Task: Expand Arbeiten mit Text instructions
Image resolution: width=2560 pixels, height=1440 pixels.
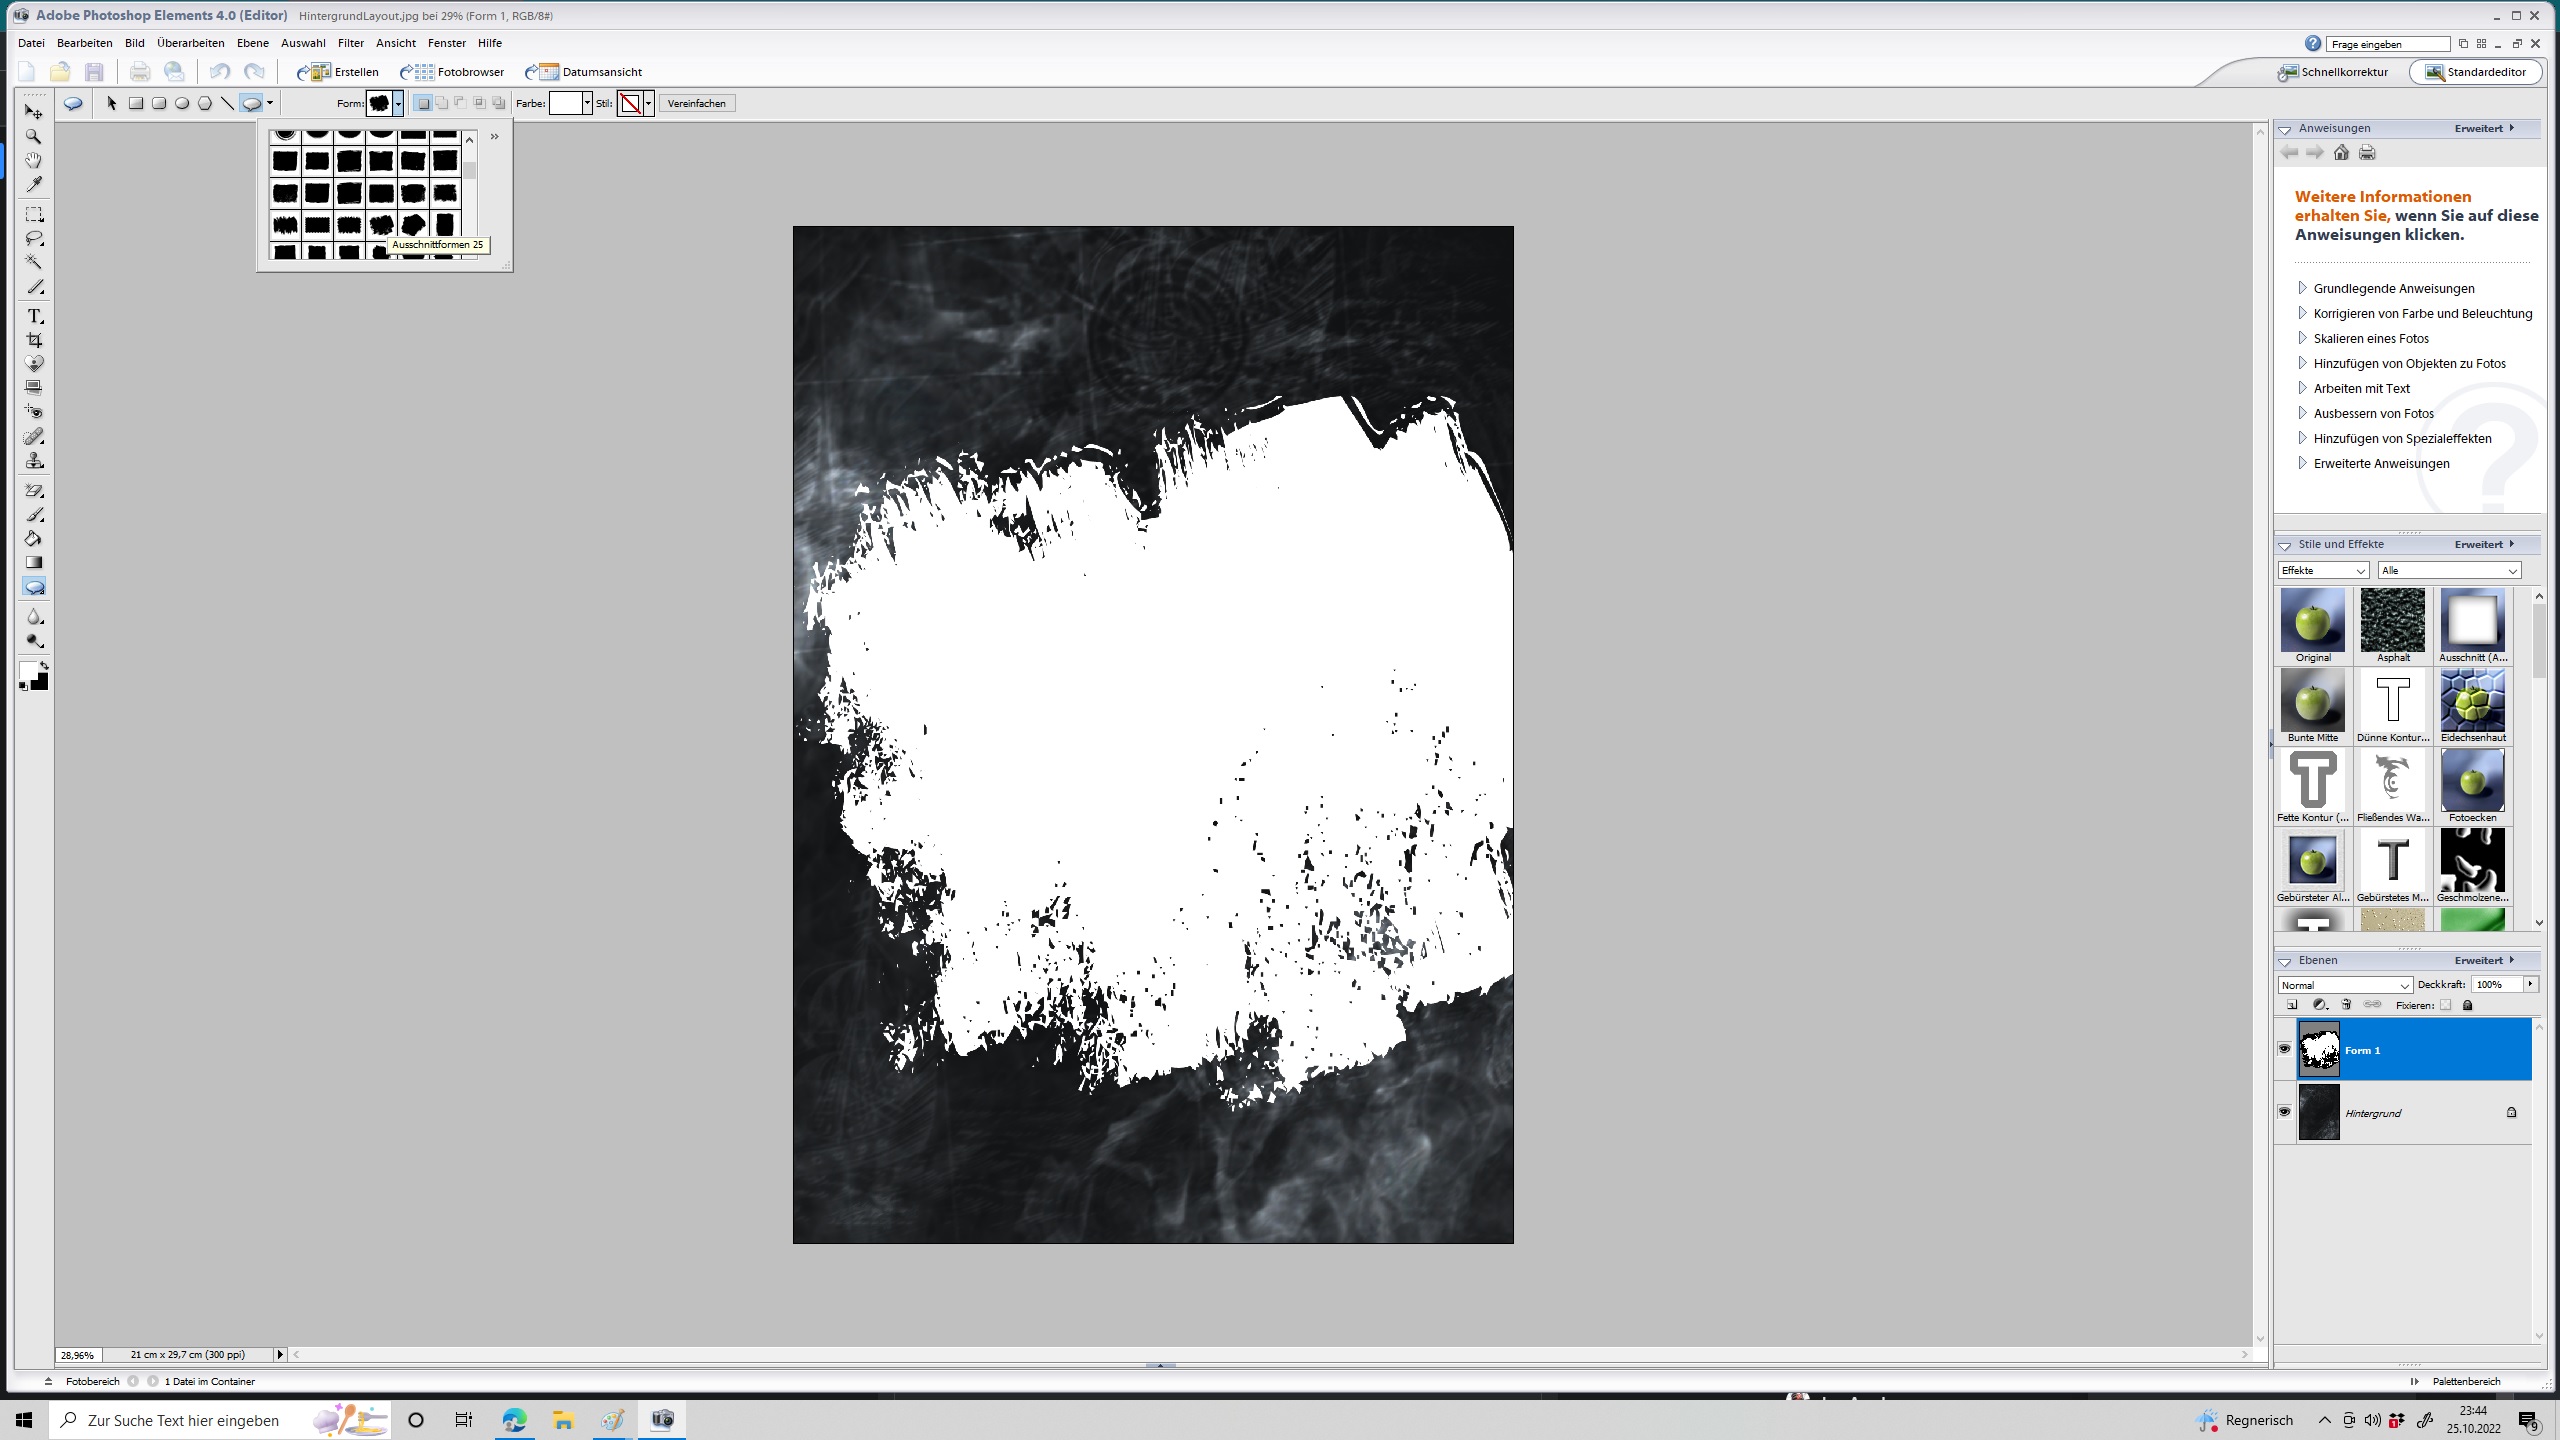Action: click(x=2361, y=388)
